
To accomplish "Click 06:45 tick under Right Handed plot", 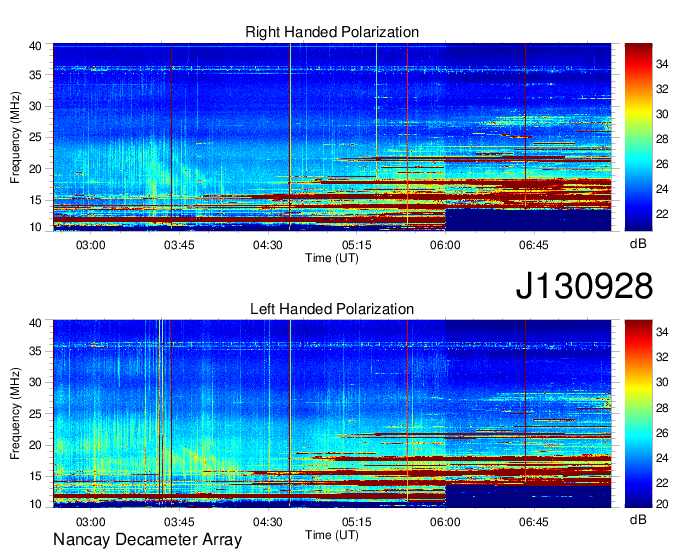I will (x=533, y=245).
